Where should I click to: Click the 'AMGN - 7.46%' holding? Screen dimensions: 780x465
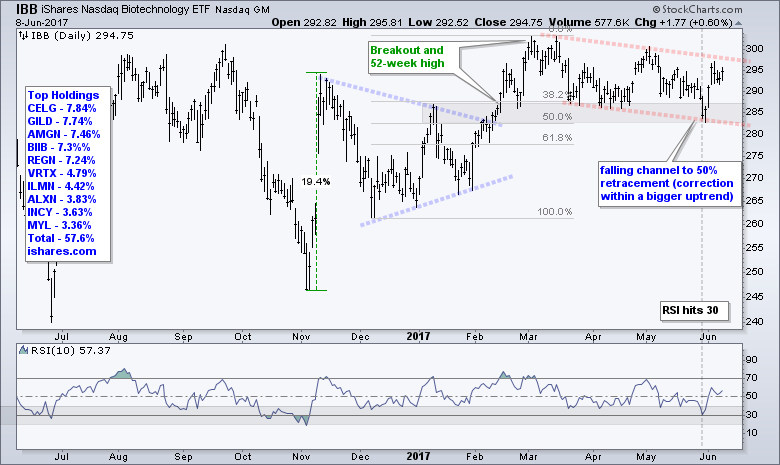64,134
